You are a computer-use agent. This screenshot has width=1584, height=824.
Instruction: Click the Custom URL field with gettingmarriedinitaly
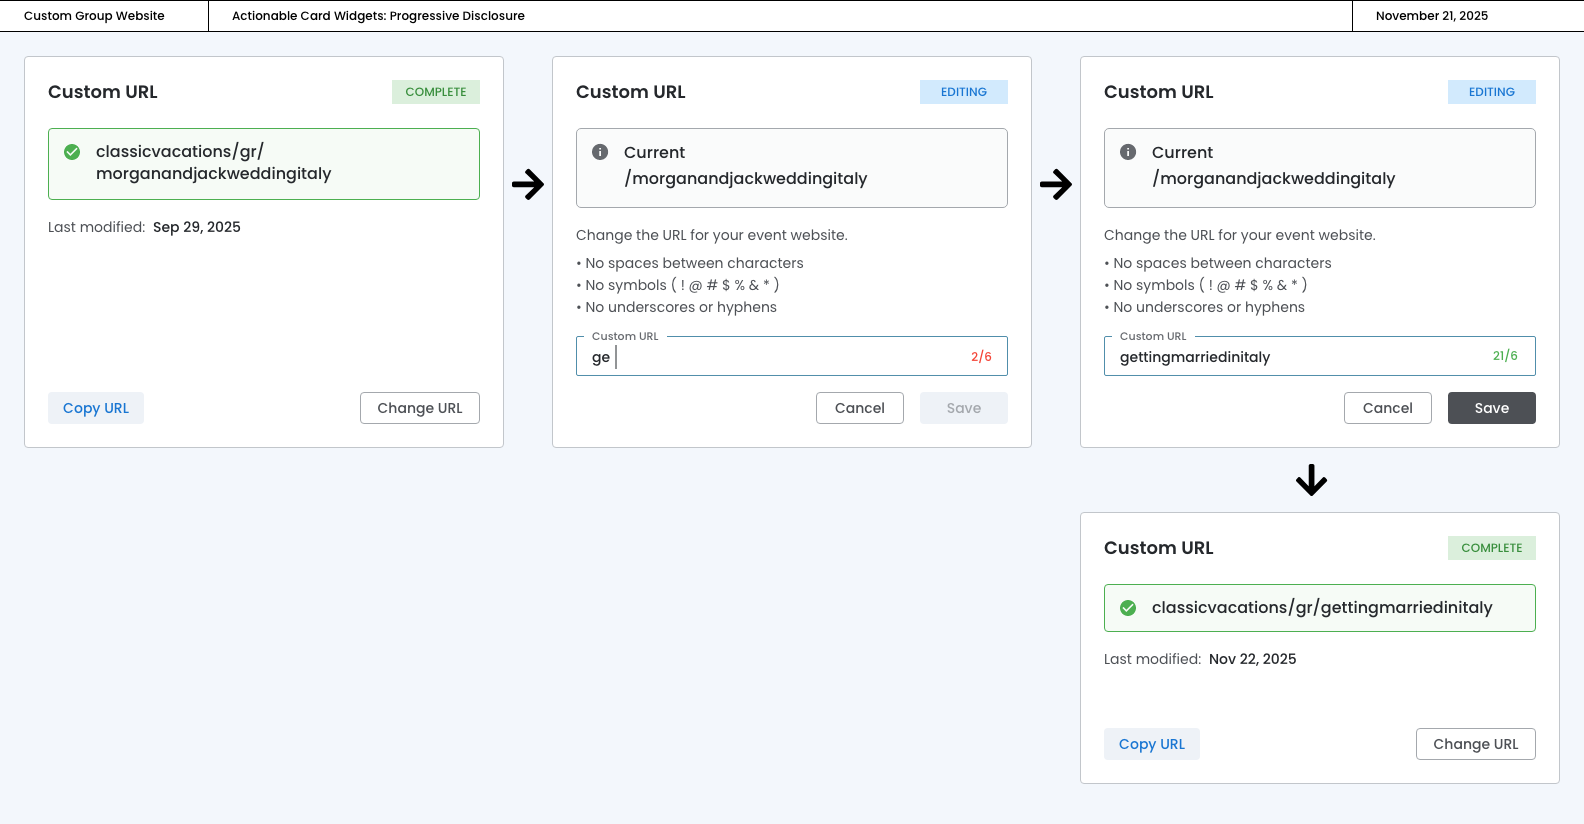click(x=1300, y=357)
